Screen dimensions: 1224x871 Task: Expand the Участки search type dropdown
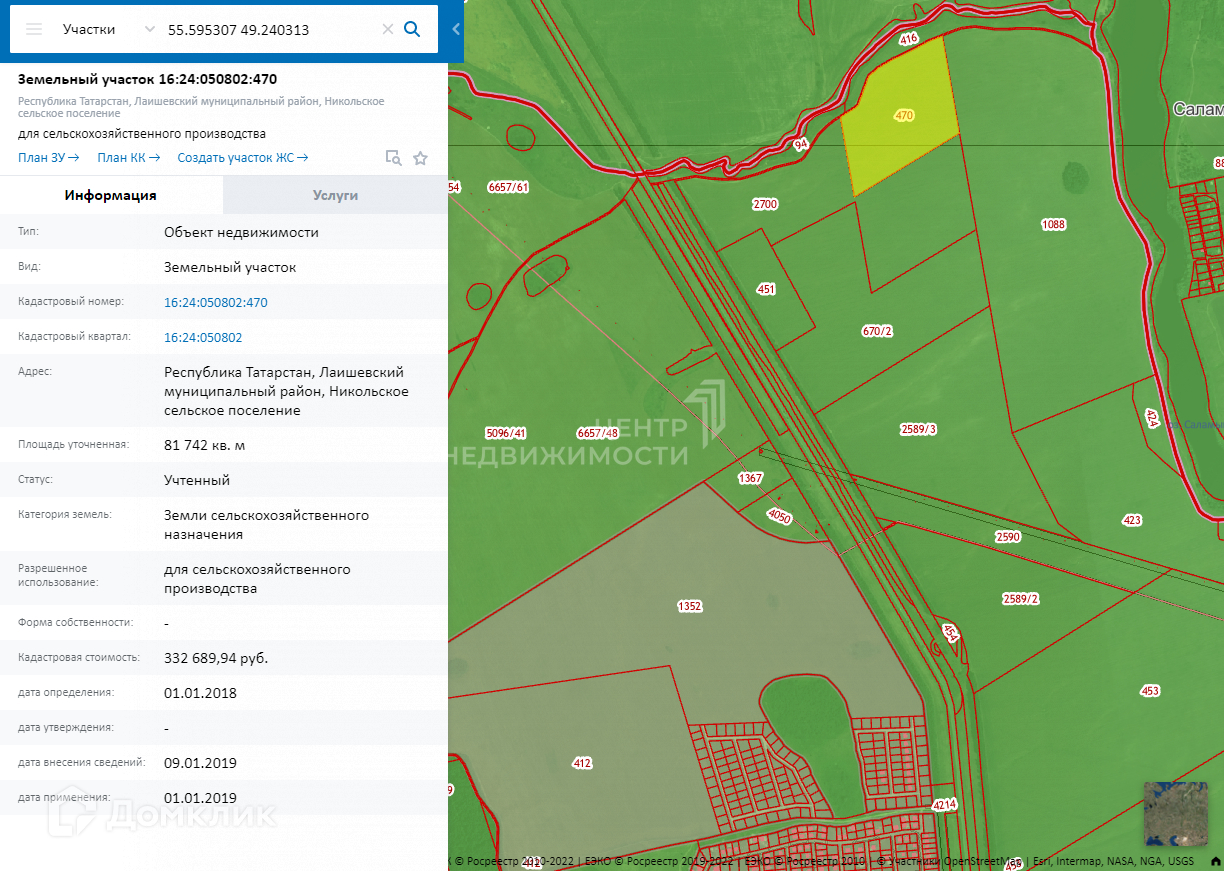click(108, 29)
